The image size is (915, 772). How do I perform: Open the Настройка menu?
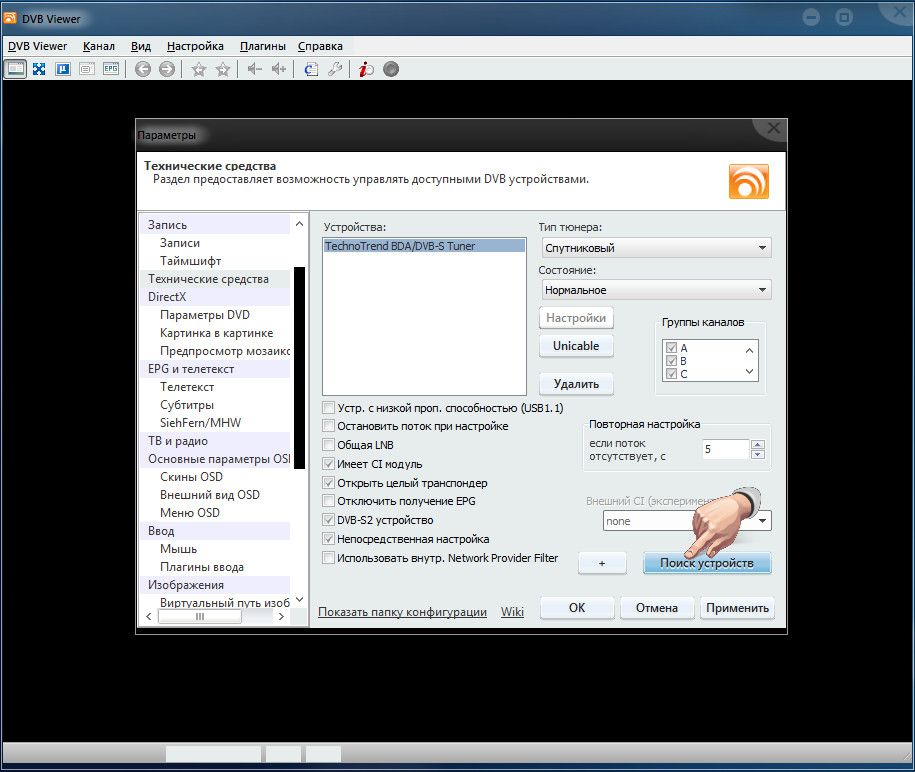click(x=195, y=46)
